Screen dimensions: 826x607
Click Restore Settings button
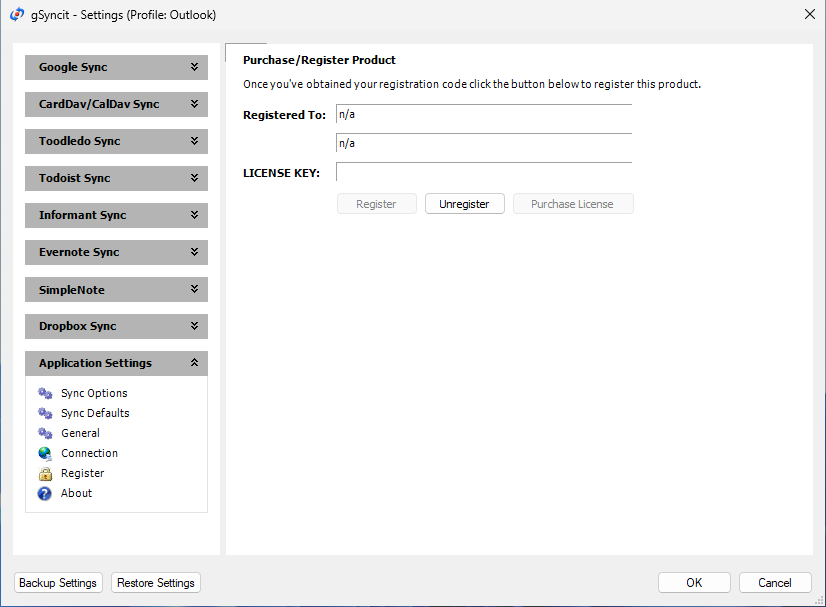tap(156, 583)
